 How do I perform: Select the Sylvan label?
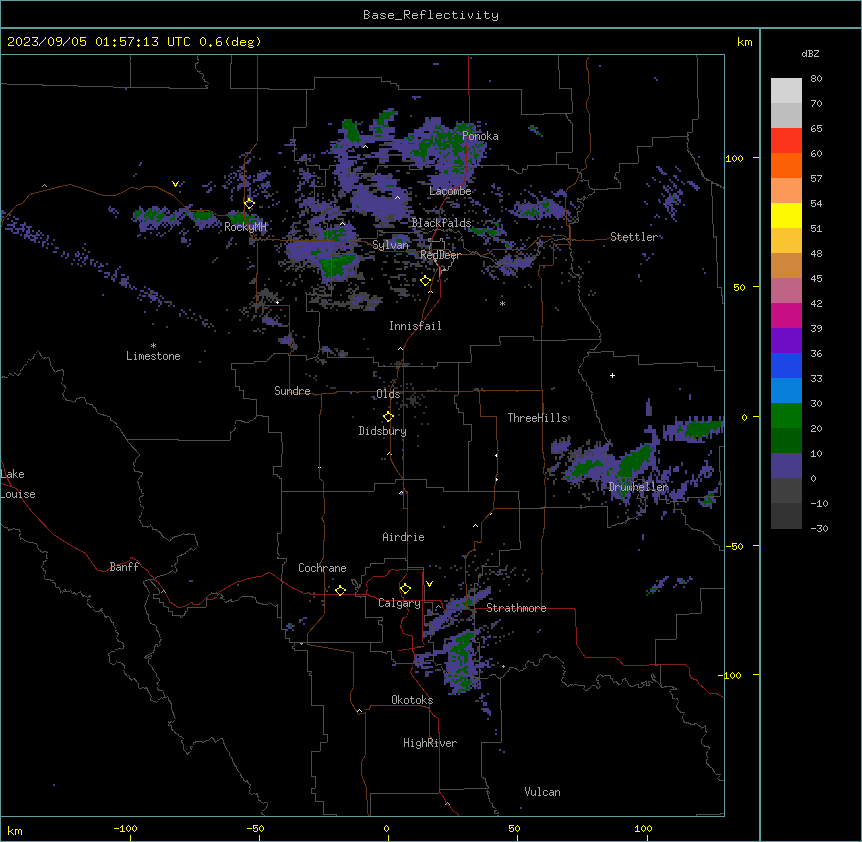click(x=390, y=245)
